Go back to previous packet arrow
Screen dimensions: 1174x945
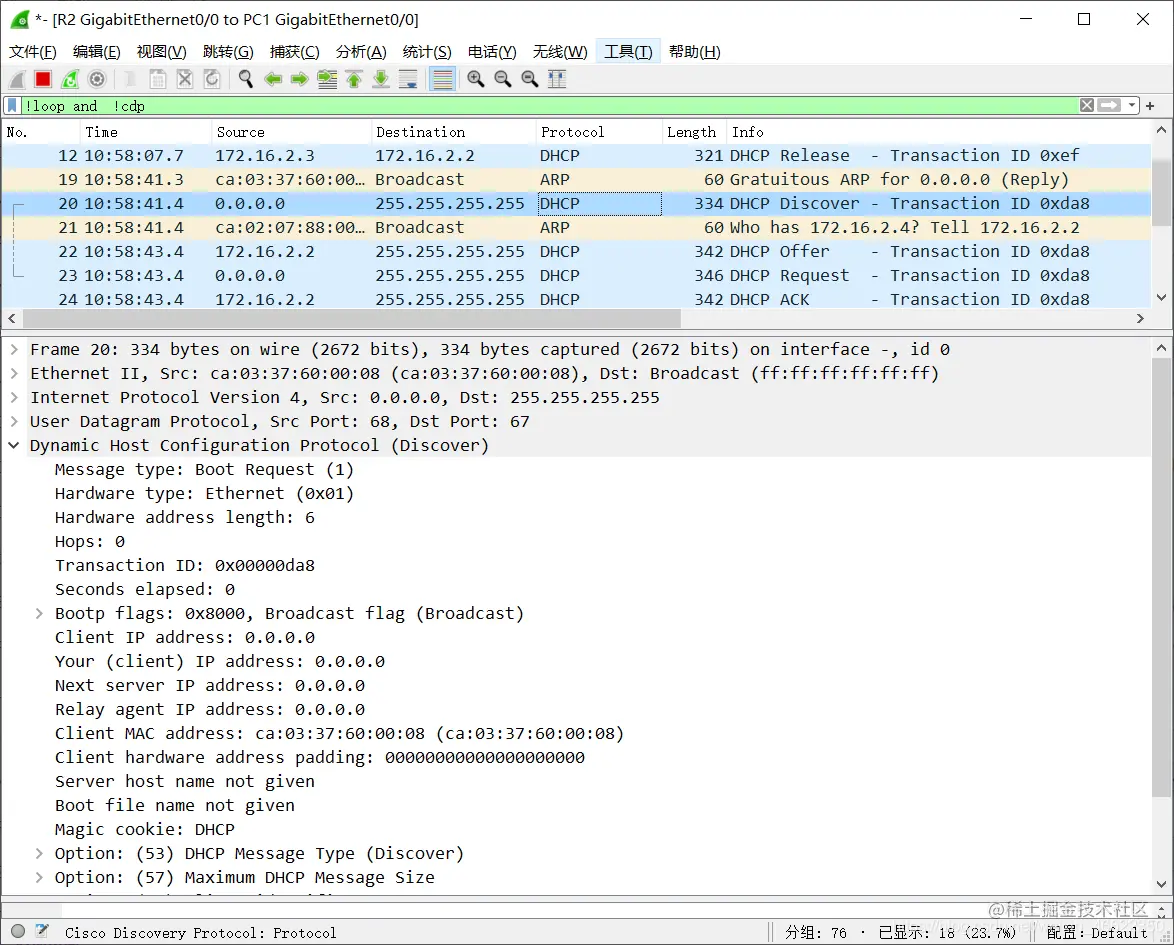point(273,79)
